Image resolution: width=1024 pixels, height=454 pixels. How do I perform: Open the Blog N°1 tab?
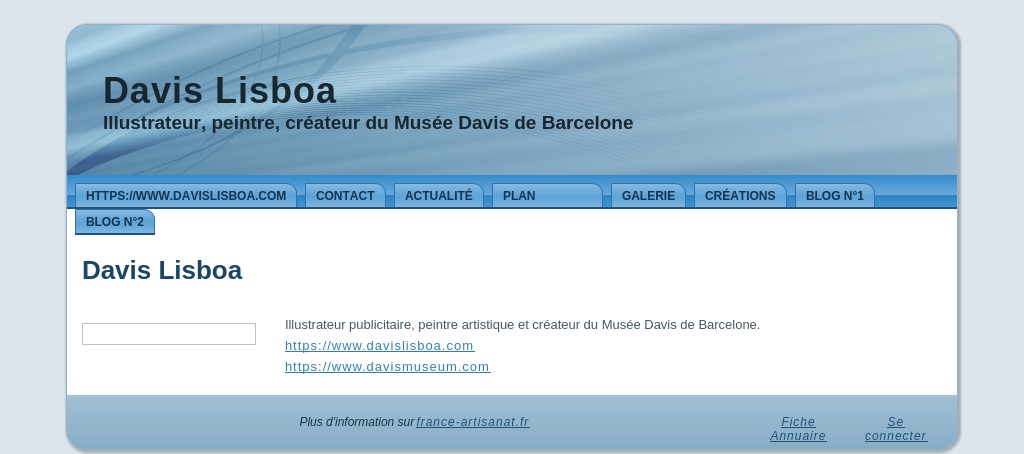click(x=835, y=196)
